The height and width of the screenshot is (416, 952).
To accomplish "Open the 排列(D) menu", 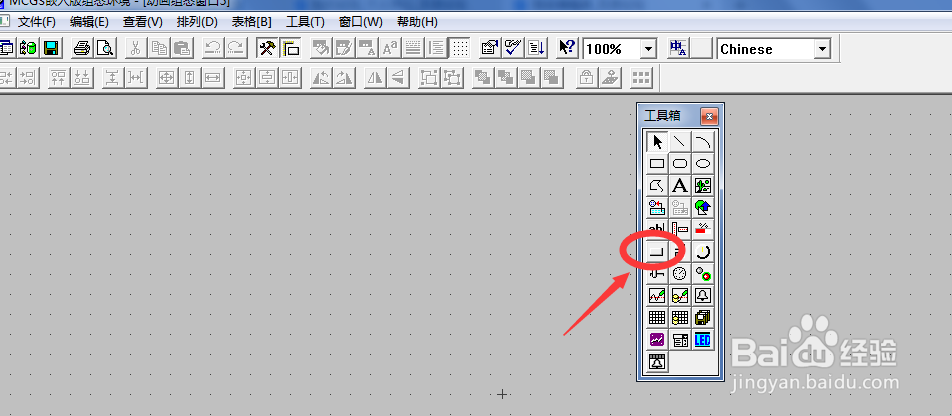I will (x=197, y=22).
